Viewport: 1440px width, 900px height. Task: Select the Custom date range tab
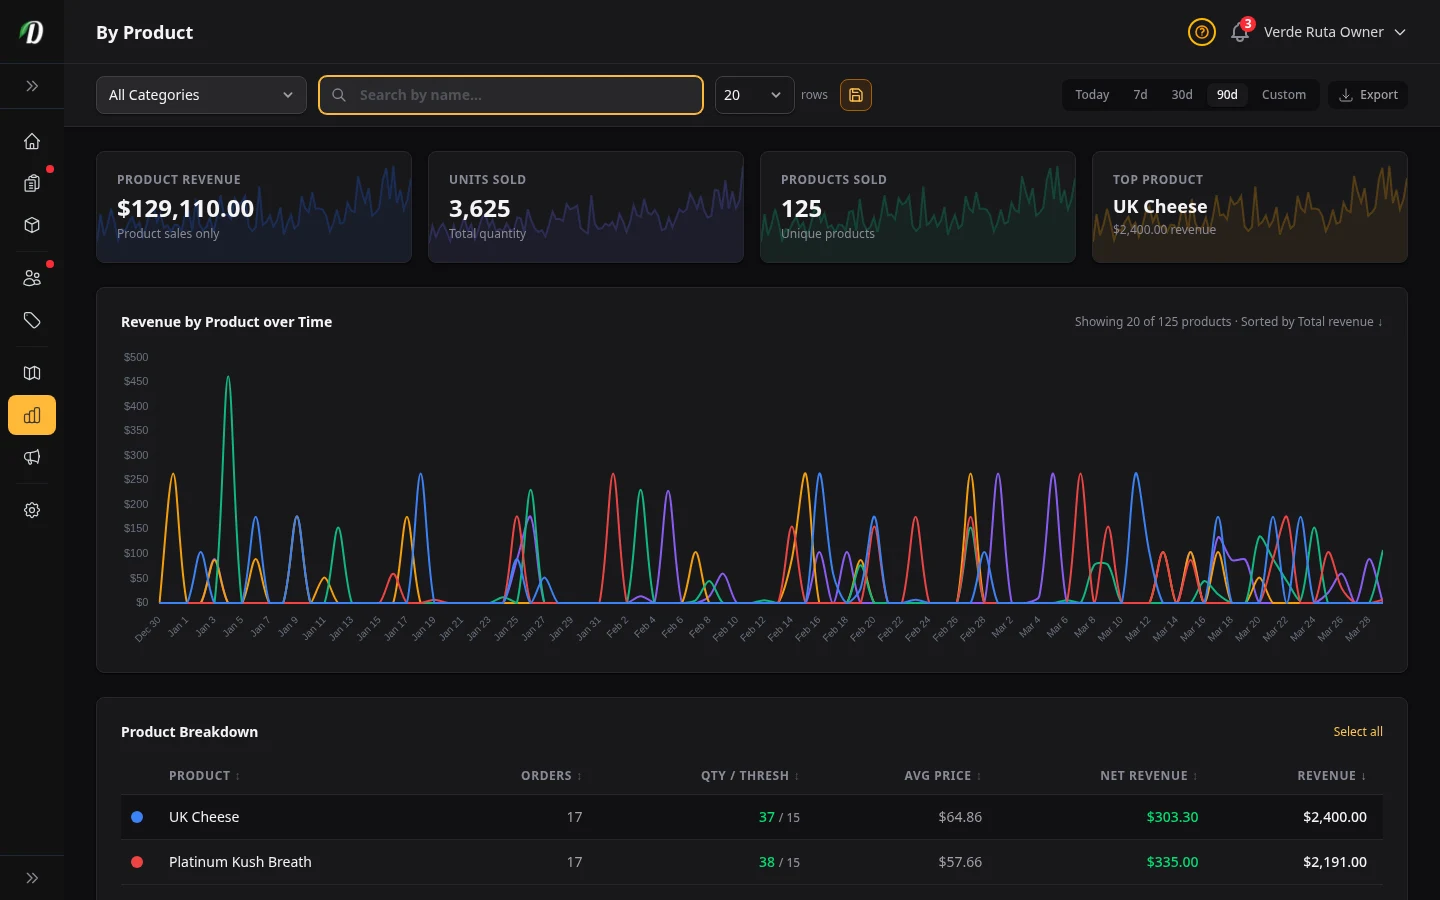pos(1284,94)
